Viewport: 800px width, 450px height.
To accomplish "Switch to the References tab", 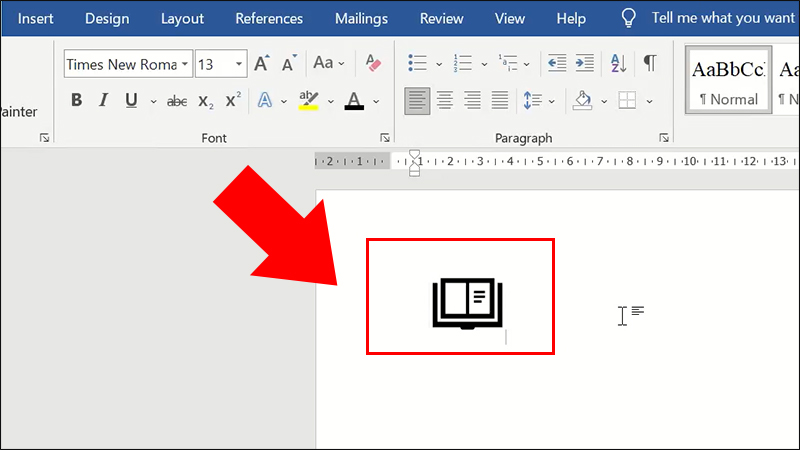I will 269,18.
